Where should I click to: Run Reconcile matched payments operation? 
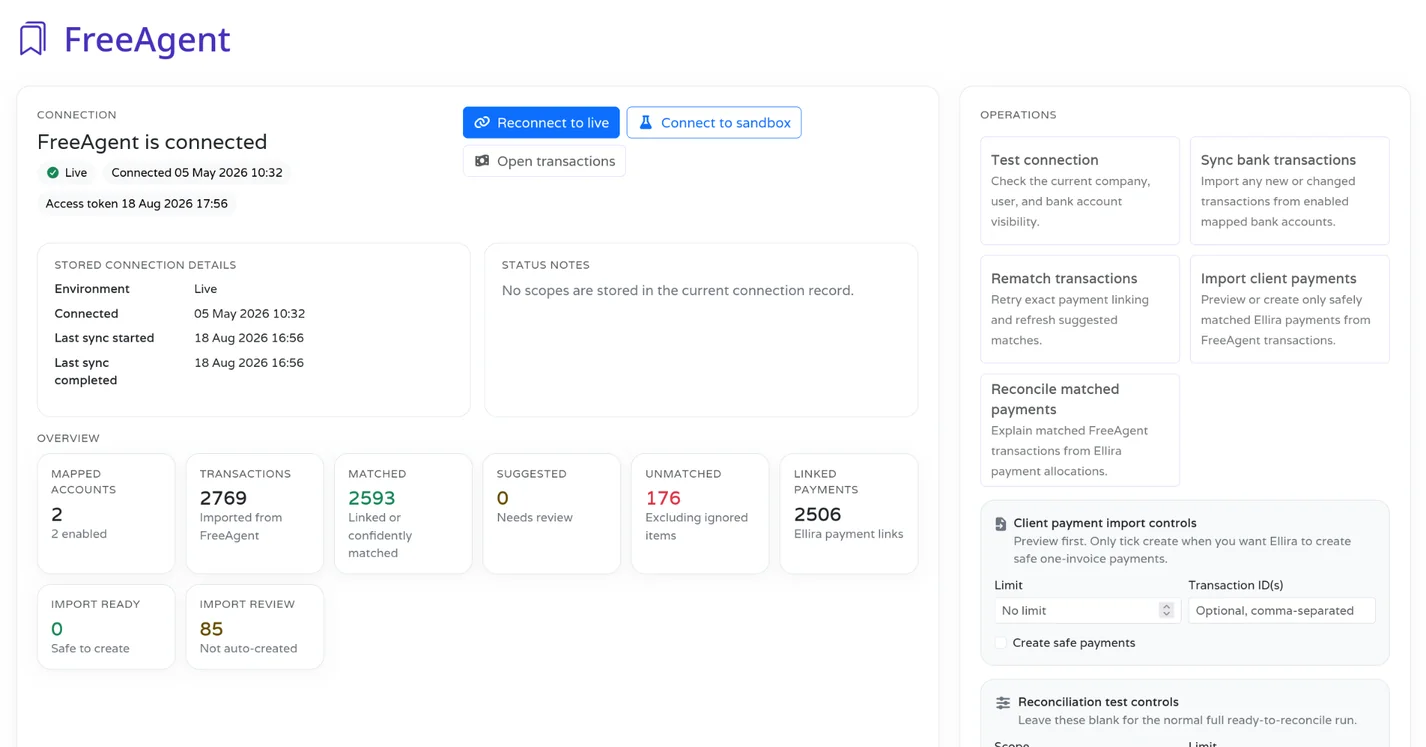(1080, 430)
